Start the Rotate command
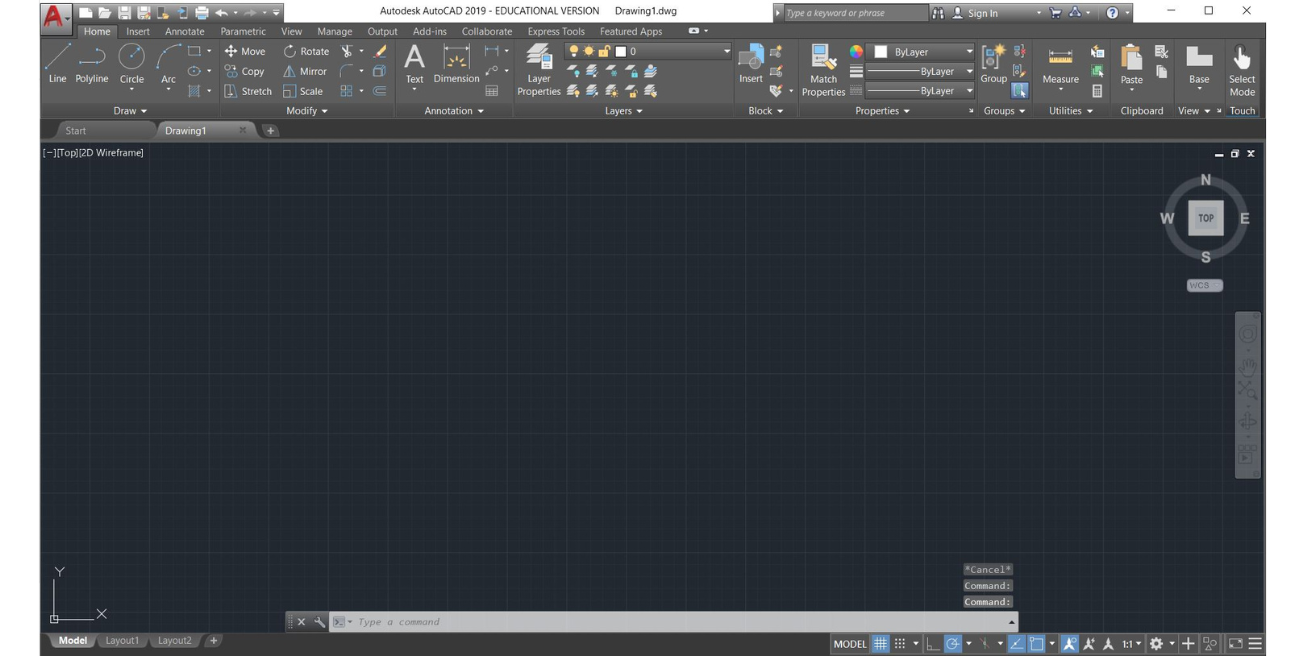Viewport: 1305px width, 656px height. [x=306, y=51]
